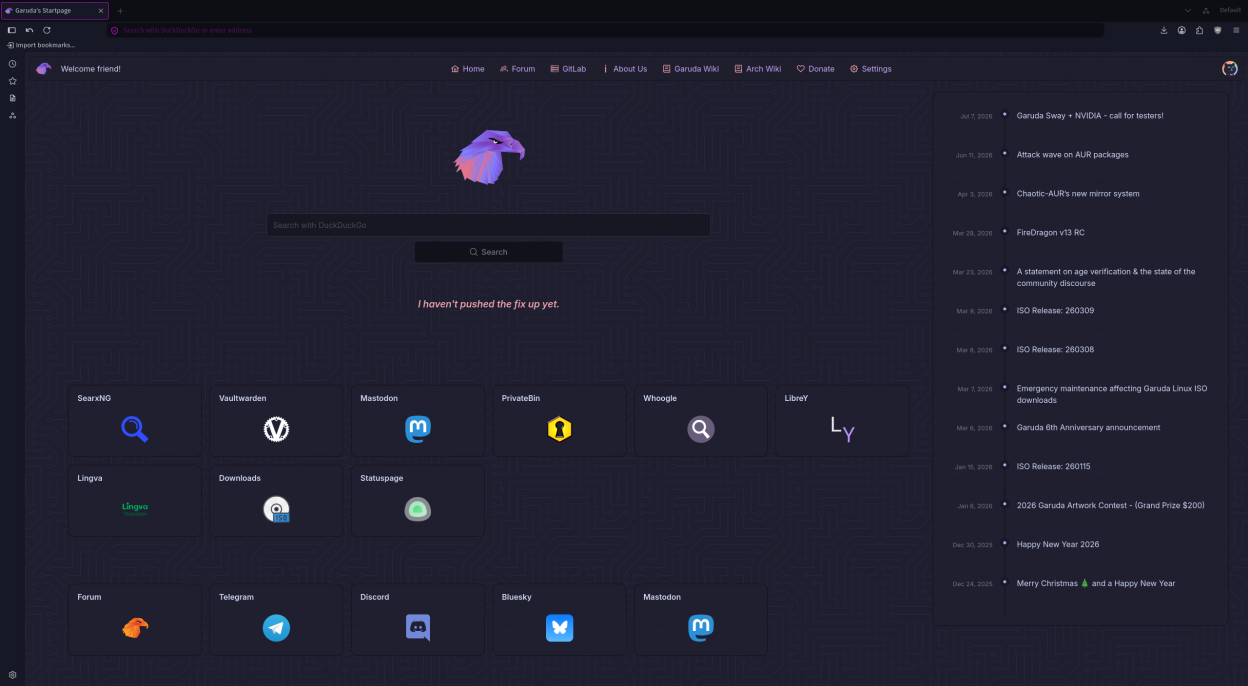Open the bookmarks star in sidebar

(12, 81)
